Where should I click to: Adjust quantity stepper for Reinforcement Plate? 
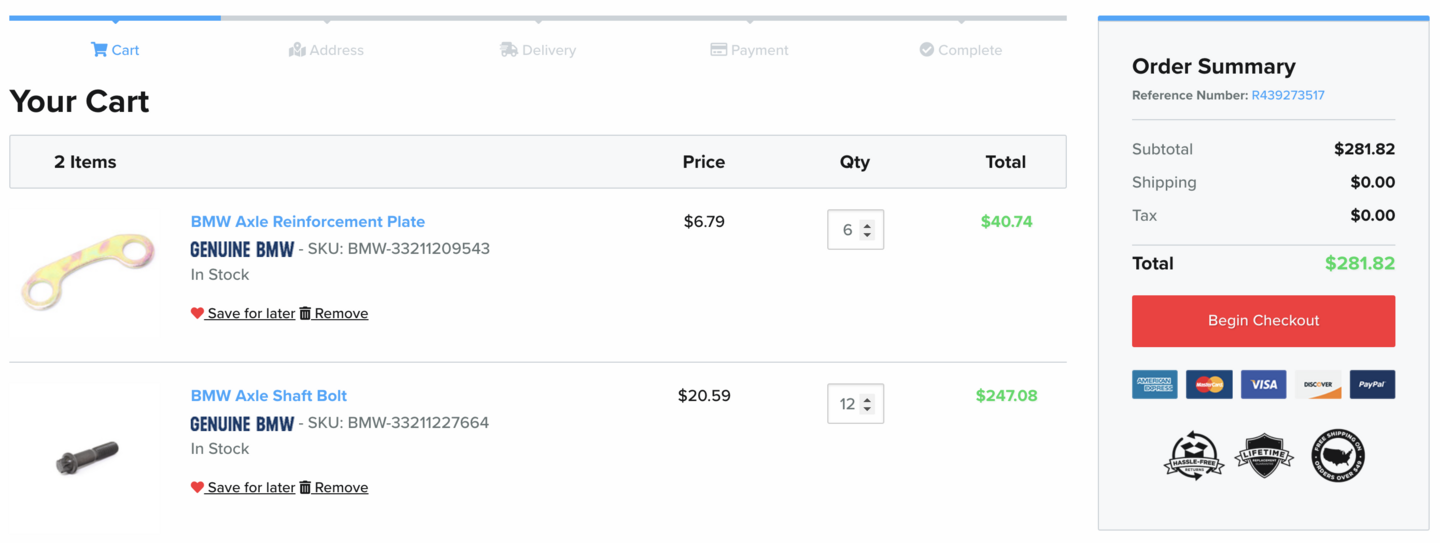point(867,230)
